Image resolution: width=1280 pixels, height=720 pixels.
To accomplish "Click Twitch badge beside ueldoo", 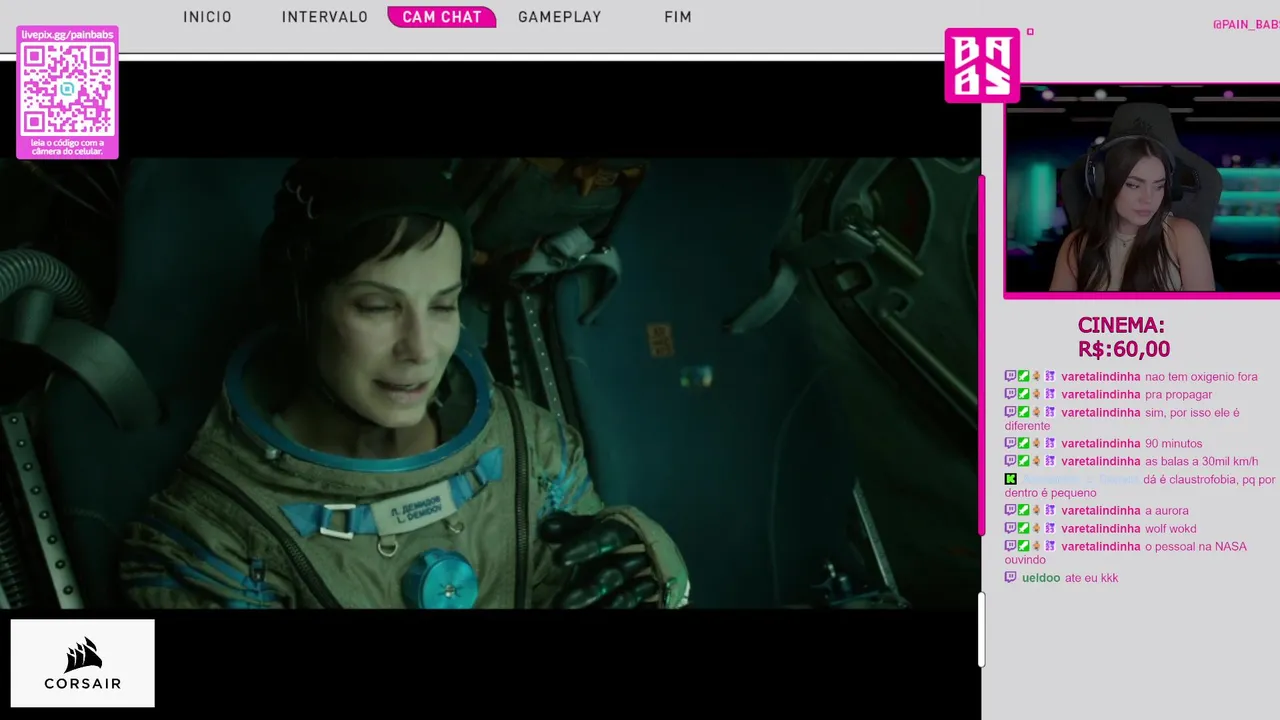I will click(x=1010, y=578).
